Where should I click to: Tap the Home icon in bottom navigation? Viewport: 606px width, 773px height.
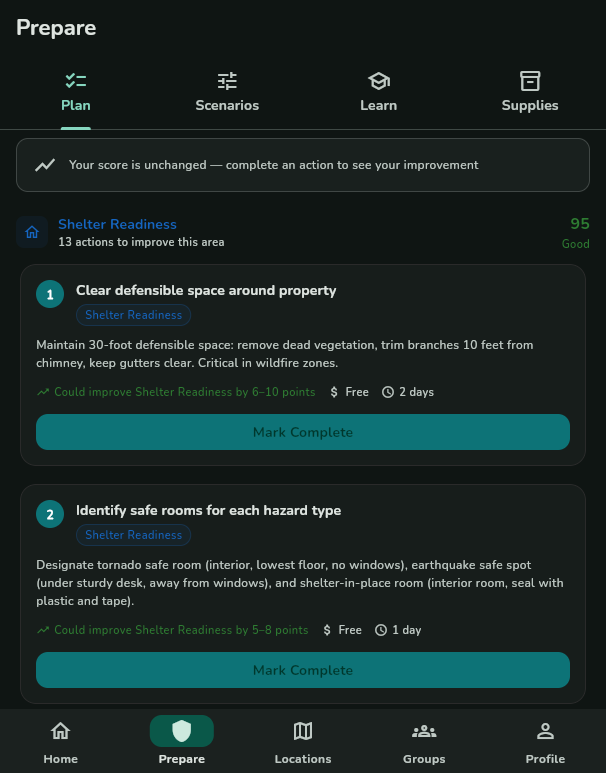tap(61, 731)
